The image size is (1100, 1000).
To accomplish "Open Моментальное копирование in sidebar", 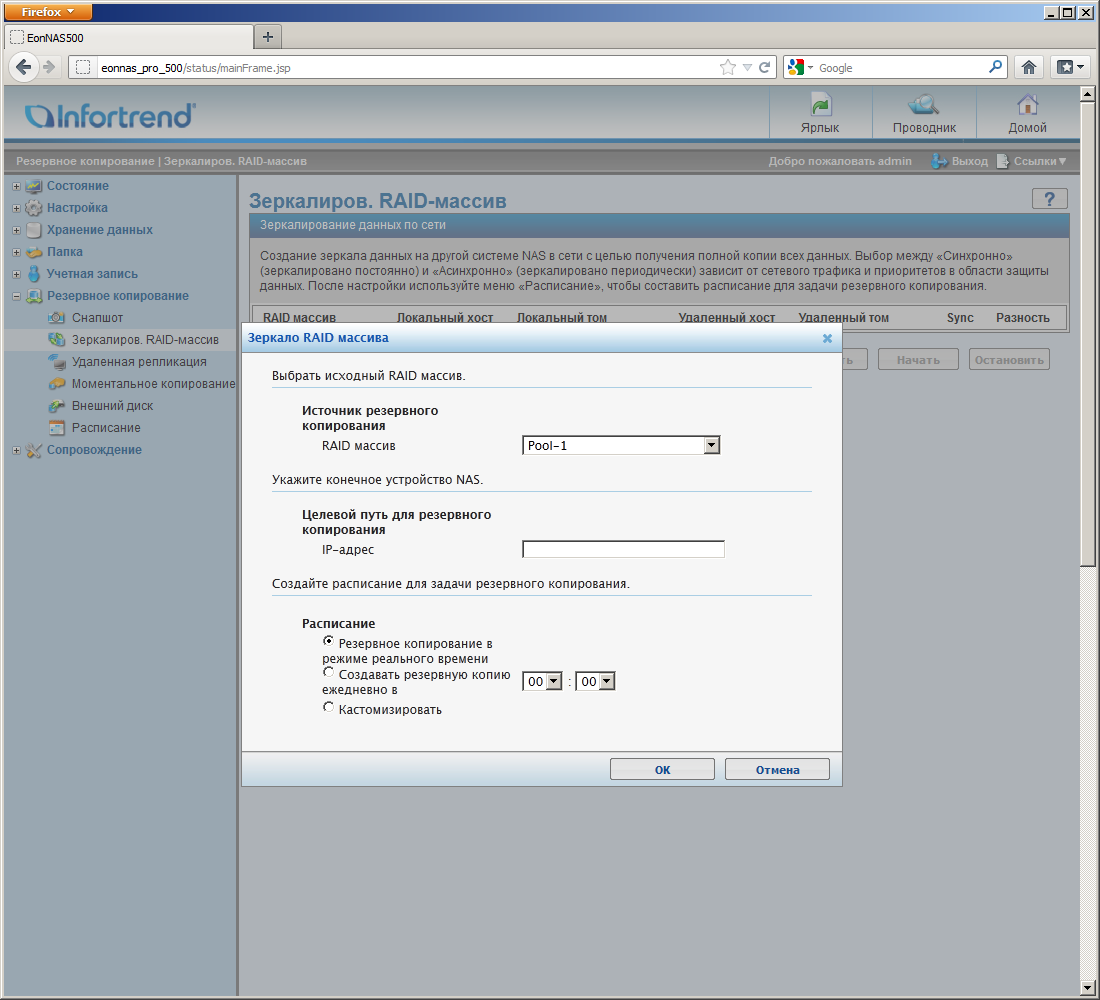I will point(153,384).
